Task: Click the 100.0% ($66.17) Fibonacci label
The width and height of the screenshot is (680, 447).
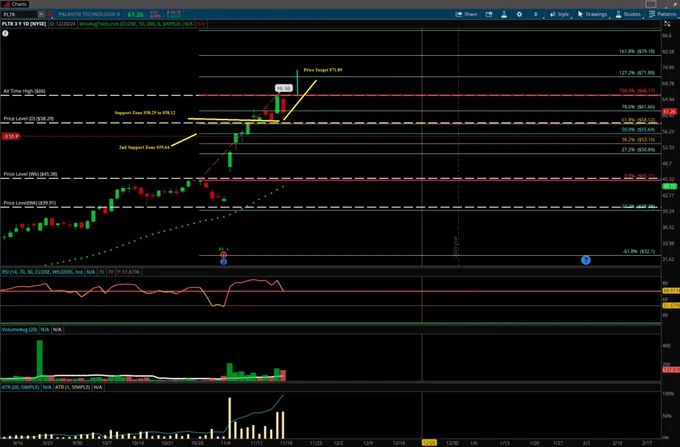Action: 637,91
